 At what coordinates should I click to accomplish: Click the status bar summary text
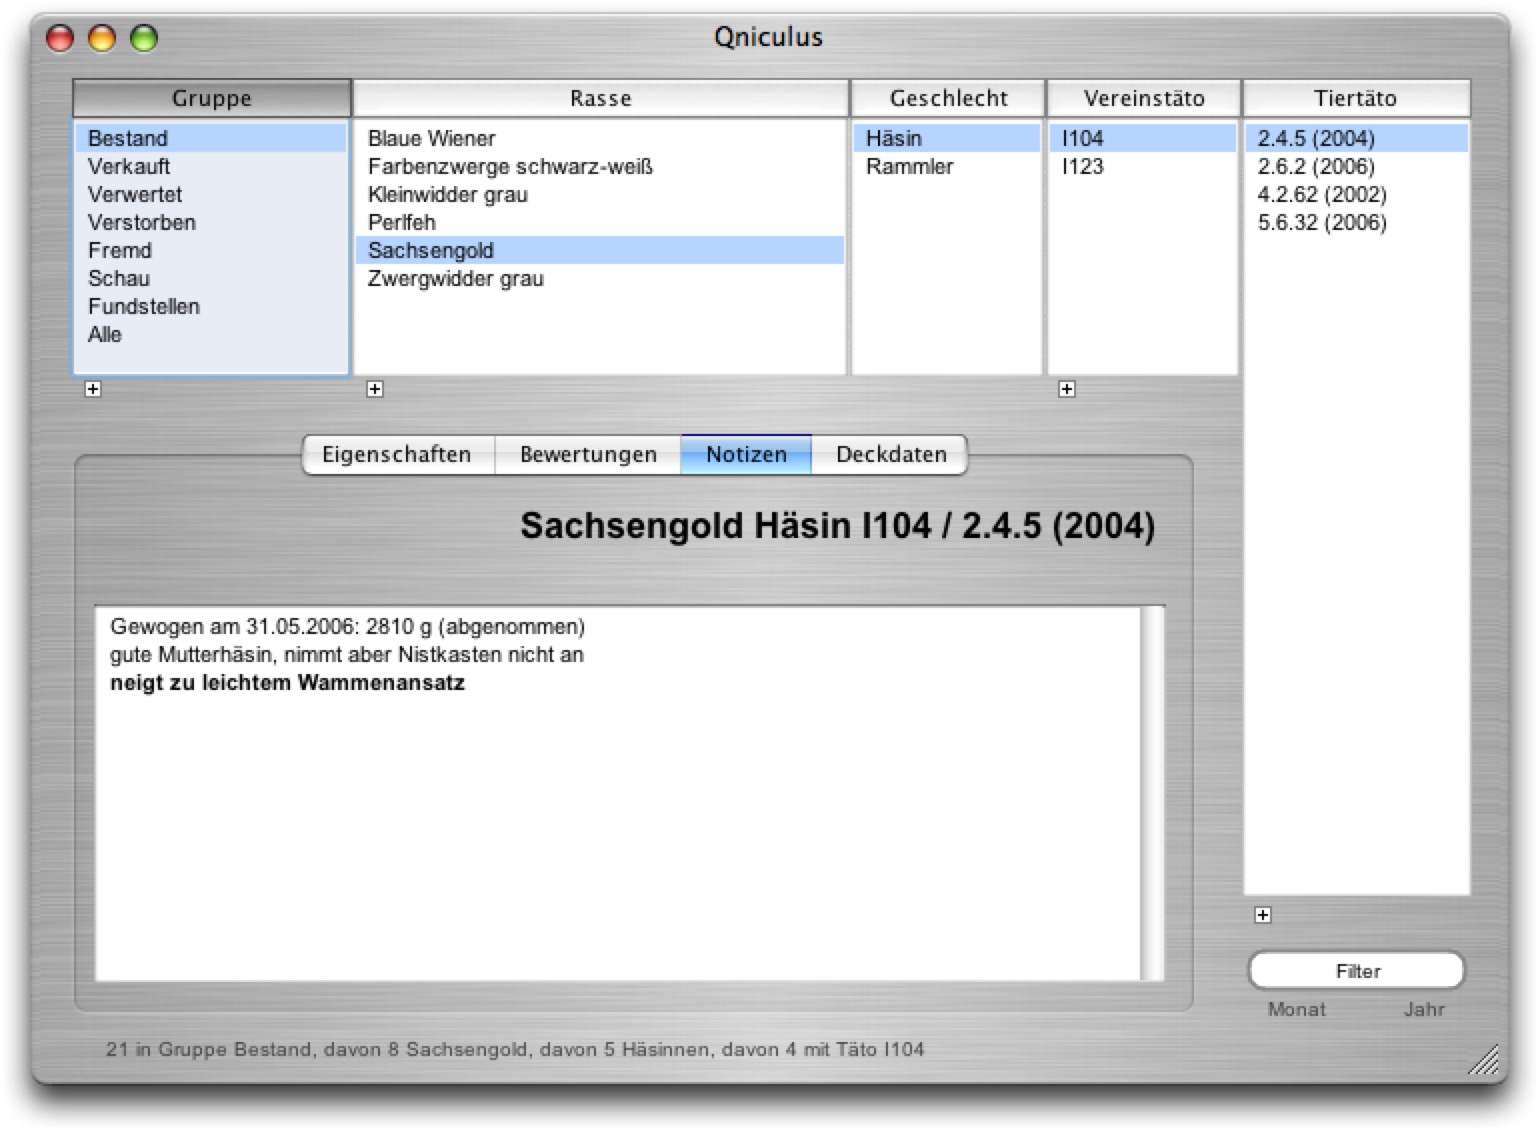[x=515, y=1049]
